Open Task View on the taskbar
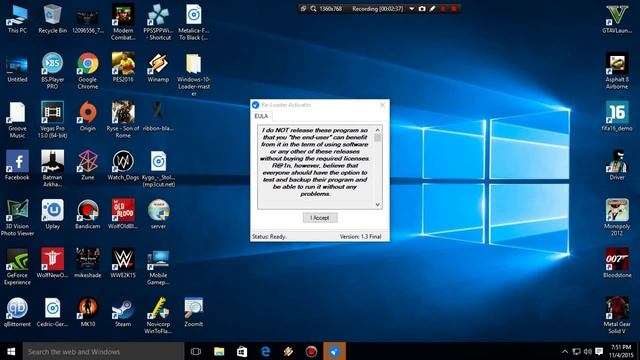The width and height of the screenshot is (640, 360). coord(196,351)
